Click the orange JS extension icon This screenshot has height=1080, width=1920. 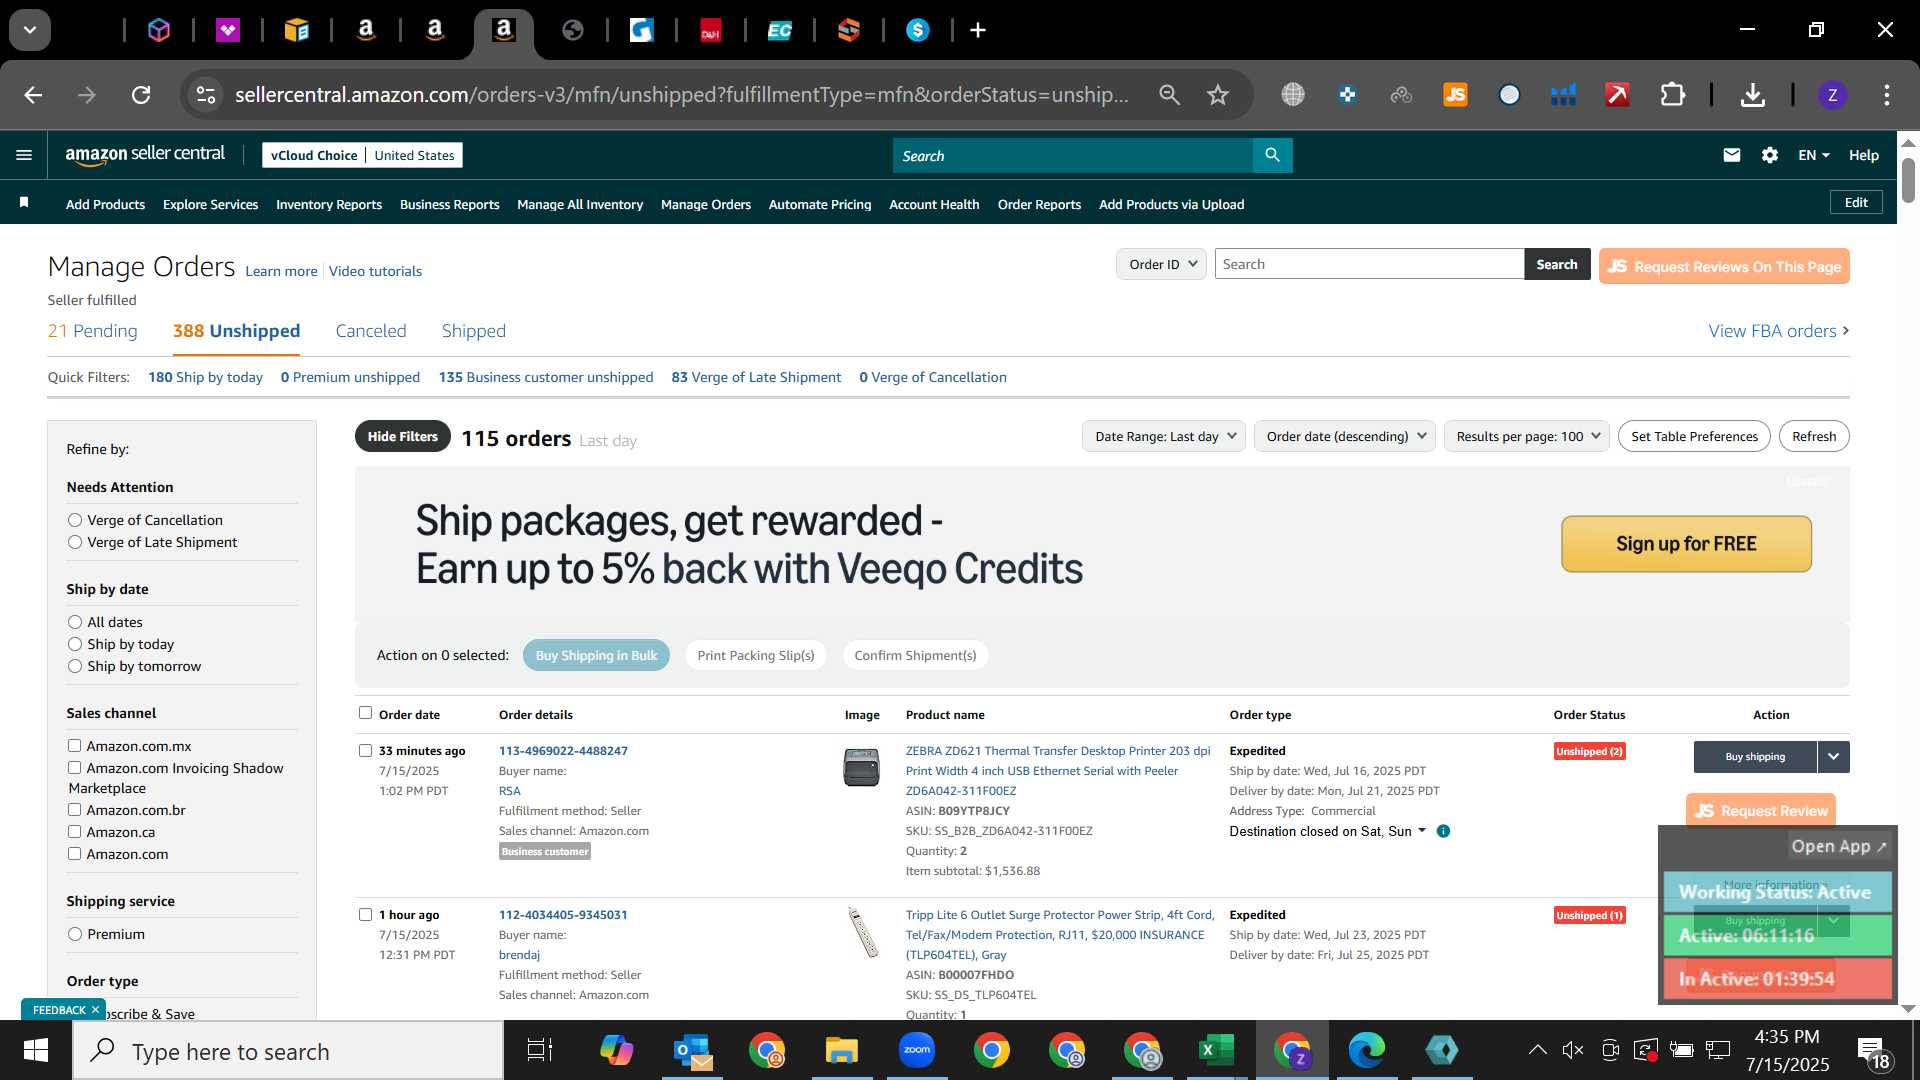(1455, 95)
